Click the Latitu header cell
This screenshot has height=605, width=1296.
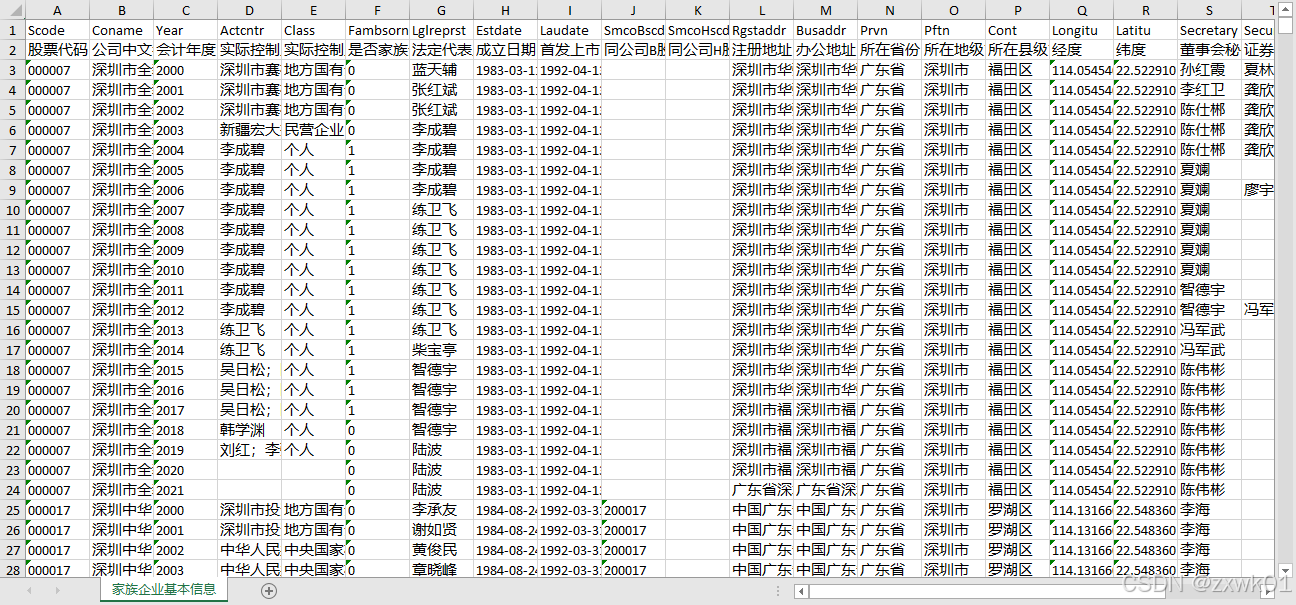[1145, 30]
